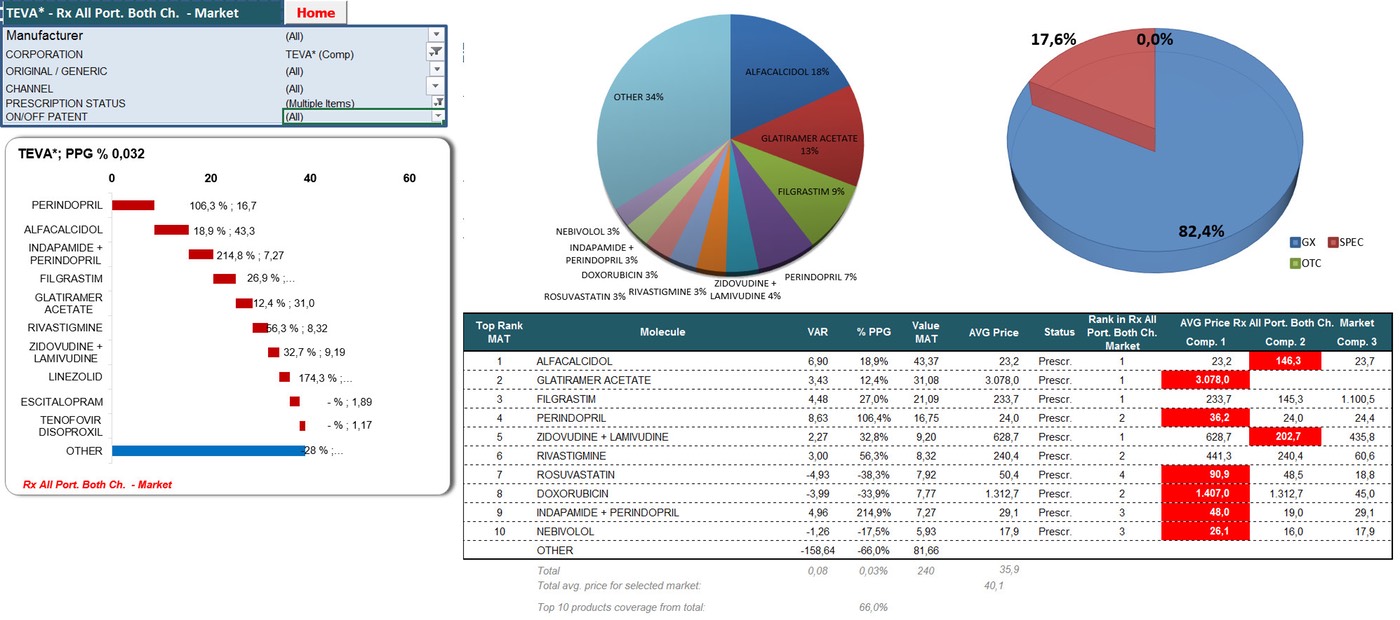Click the GX blue legend swatch
This screenshot has height=620, width=1400.
(1294, 242)
